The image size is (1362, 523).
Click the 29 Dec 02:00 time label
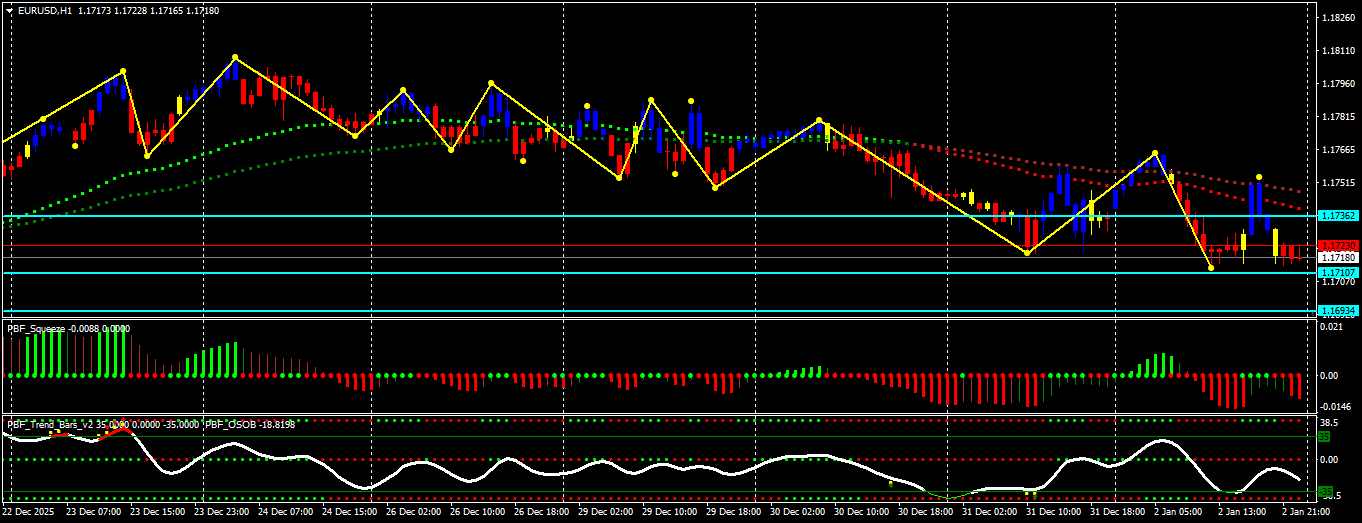coord(608,511)
